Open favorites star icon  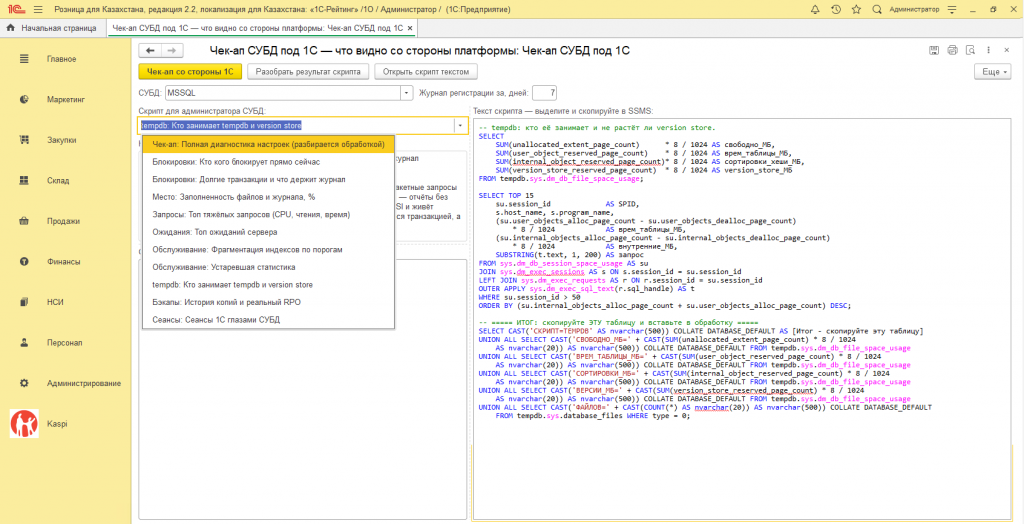[856, 10]
